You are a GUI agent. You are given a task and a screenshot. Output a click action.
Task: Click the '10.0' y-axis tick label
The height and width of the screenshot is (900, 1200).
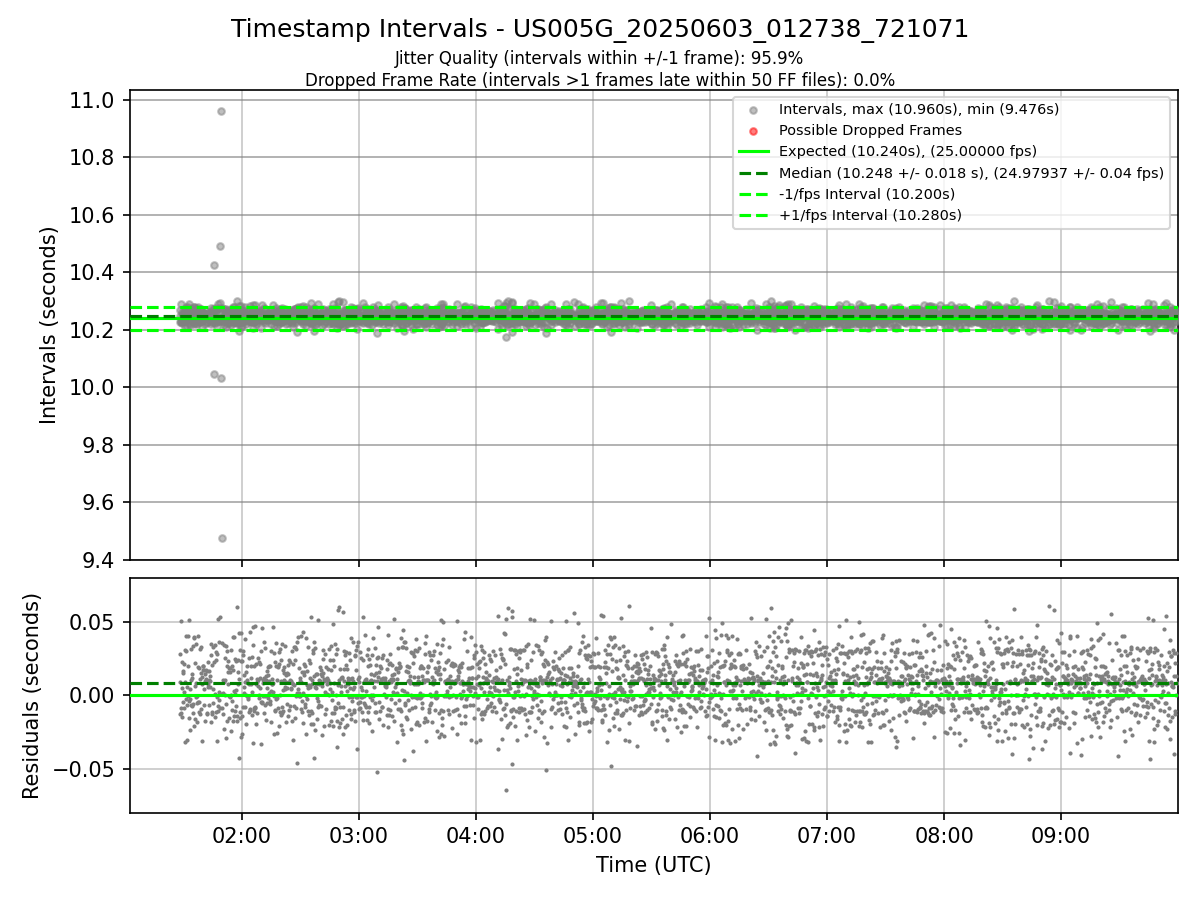pos(93,388)
